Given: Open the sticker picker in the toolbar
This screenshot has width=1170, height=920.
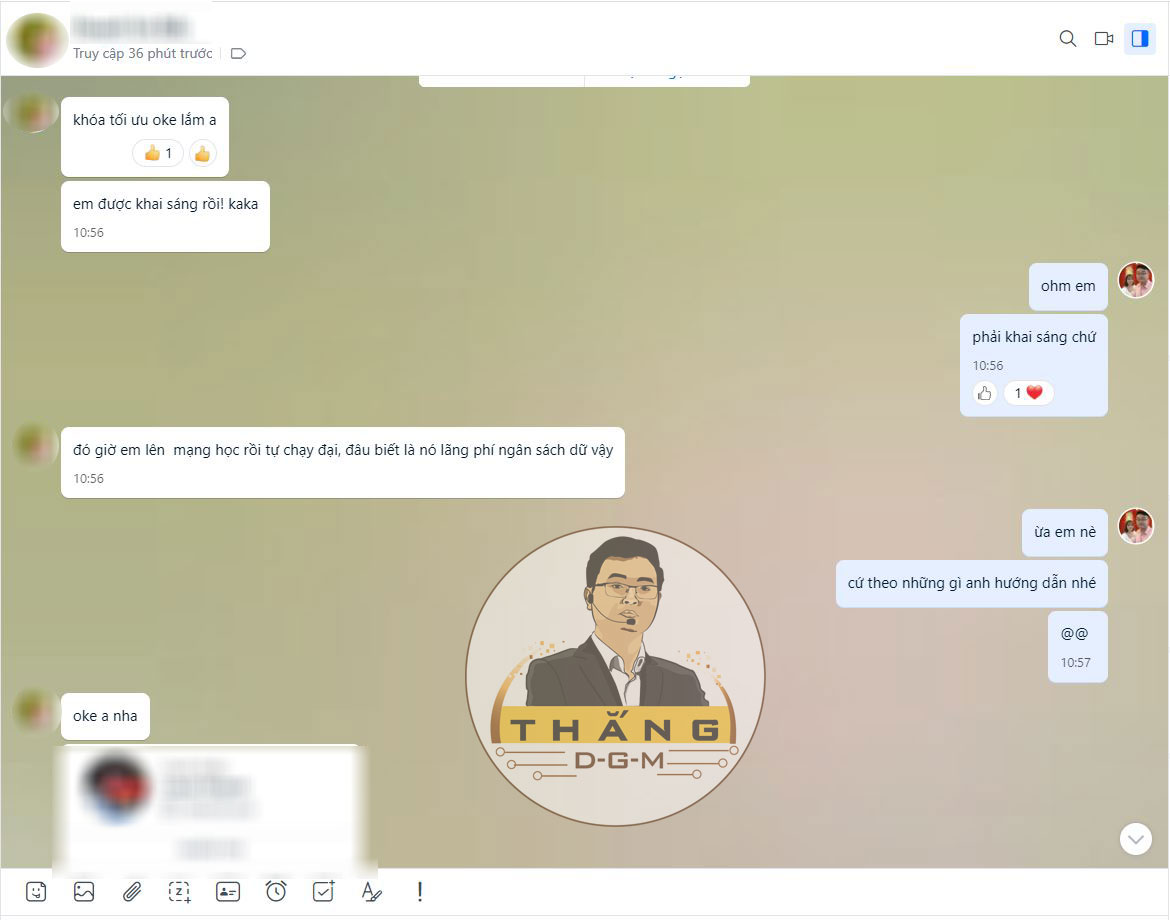Looking at the screenshot, I should 36,892.
